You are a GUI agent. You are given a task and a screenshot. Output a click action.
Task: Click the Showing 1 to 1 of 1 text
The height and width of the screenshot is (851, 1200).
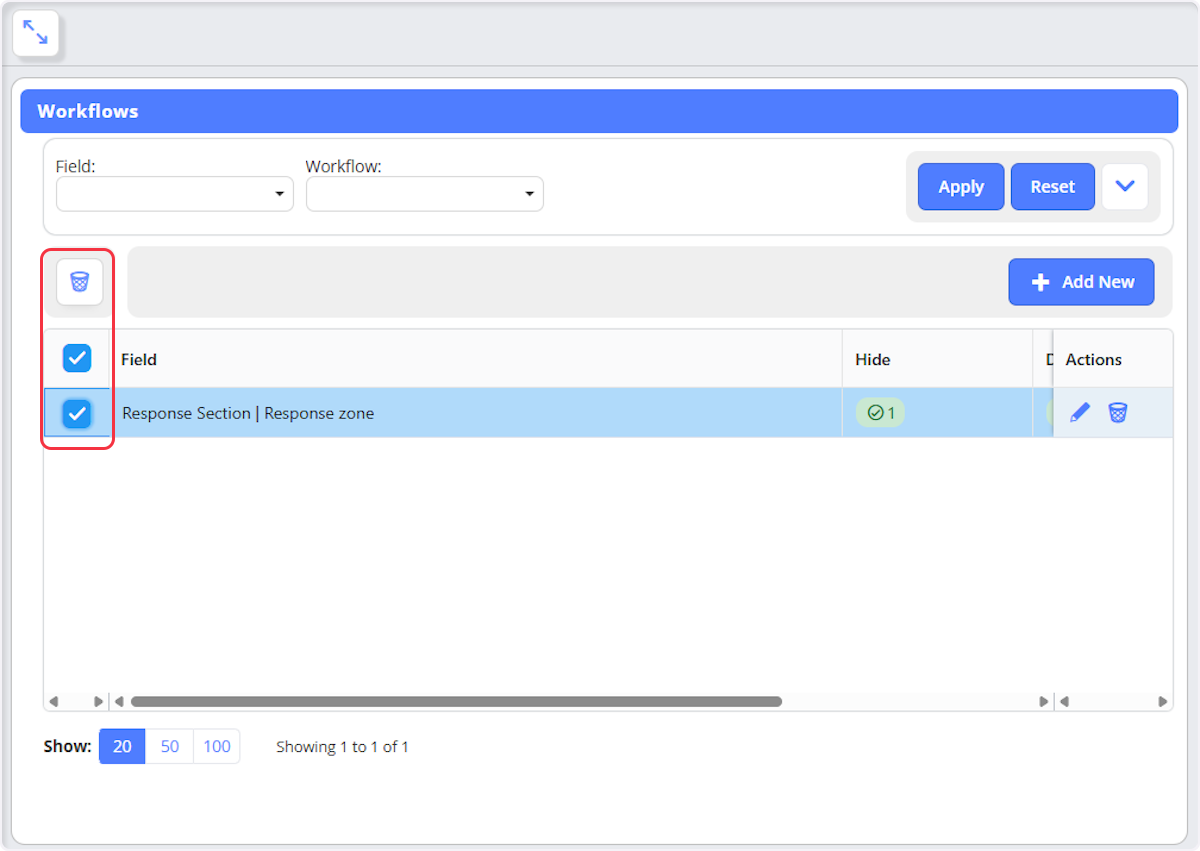342,747
